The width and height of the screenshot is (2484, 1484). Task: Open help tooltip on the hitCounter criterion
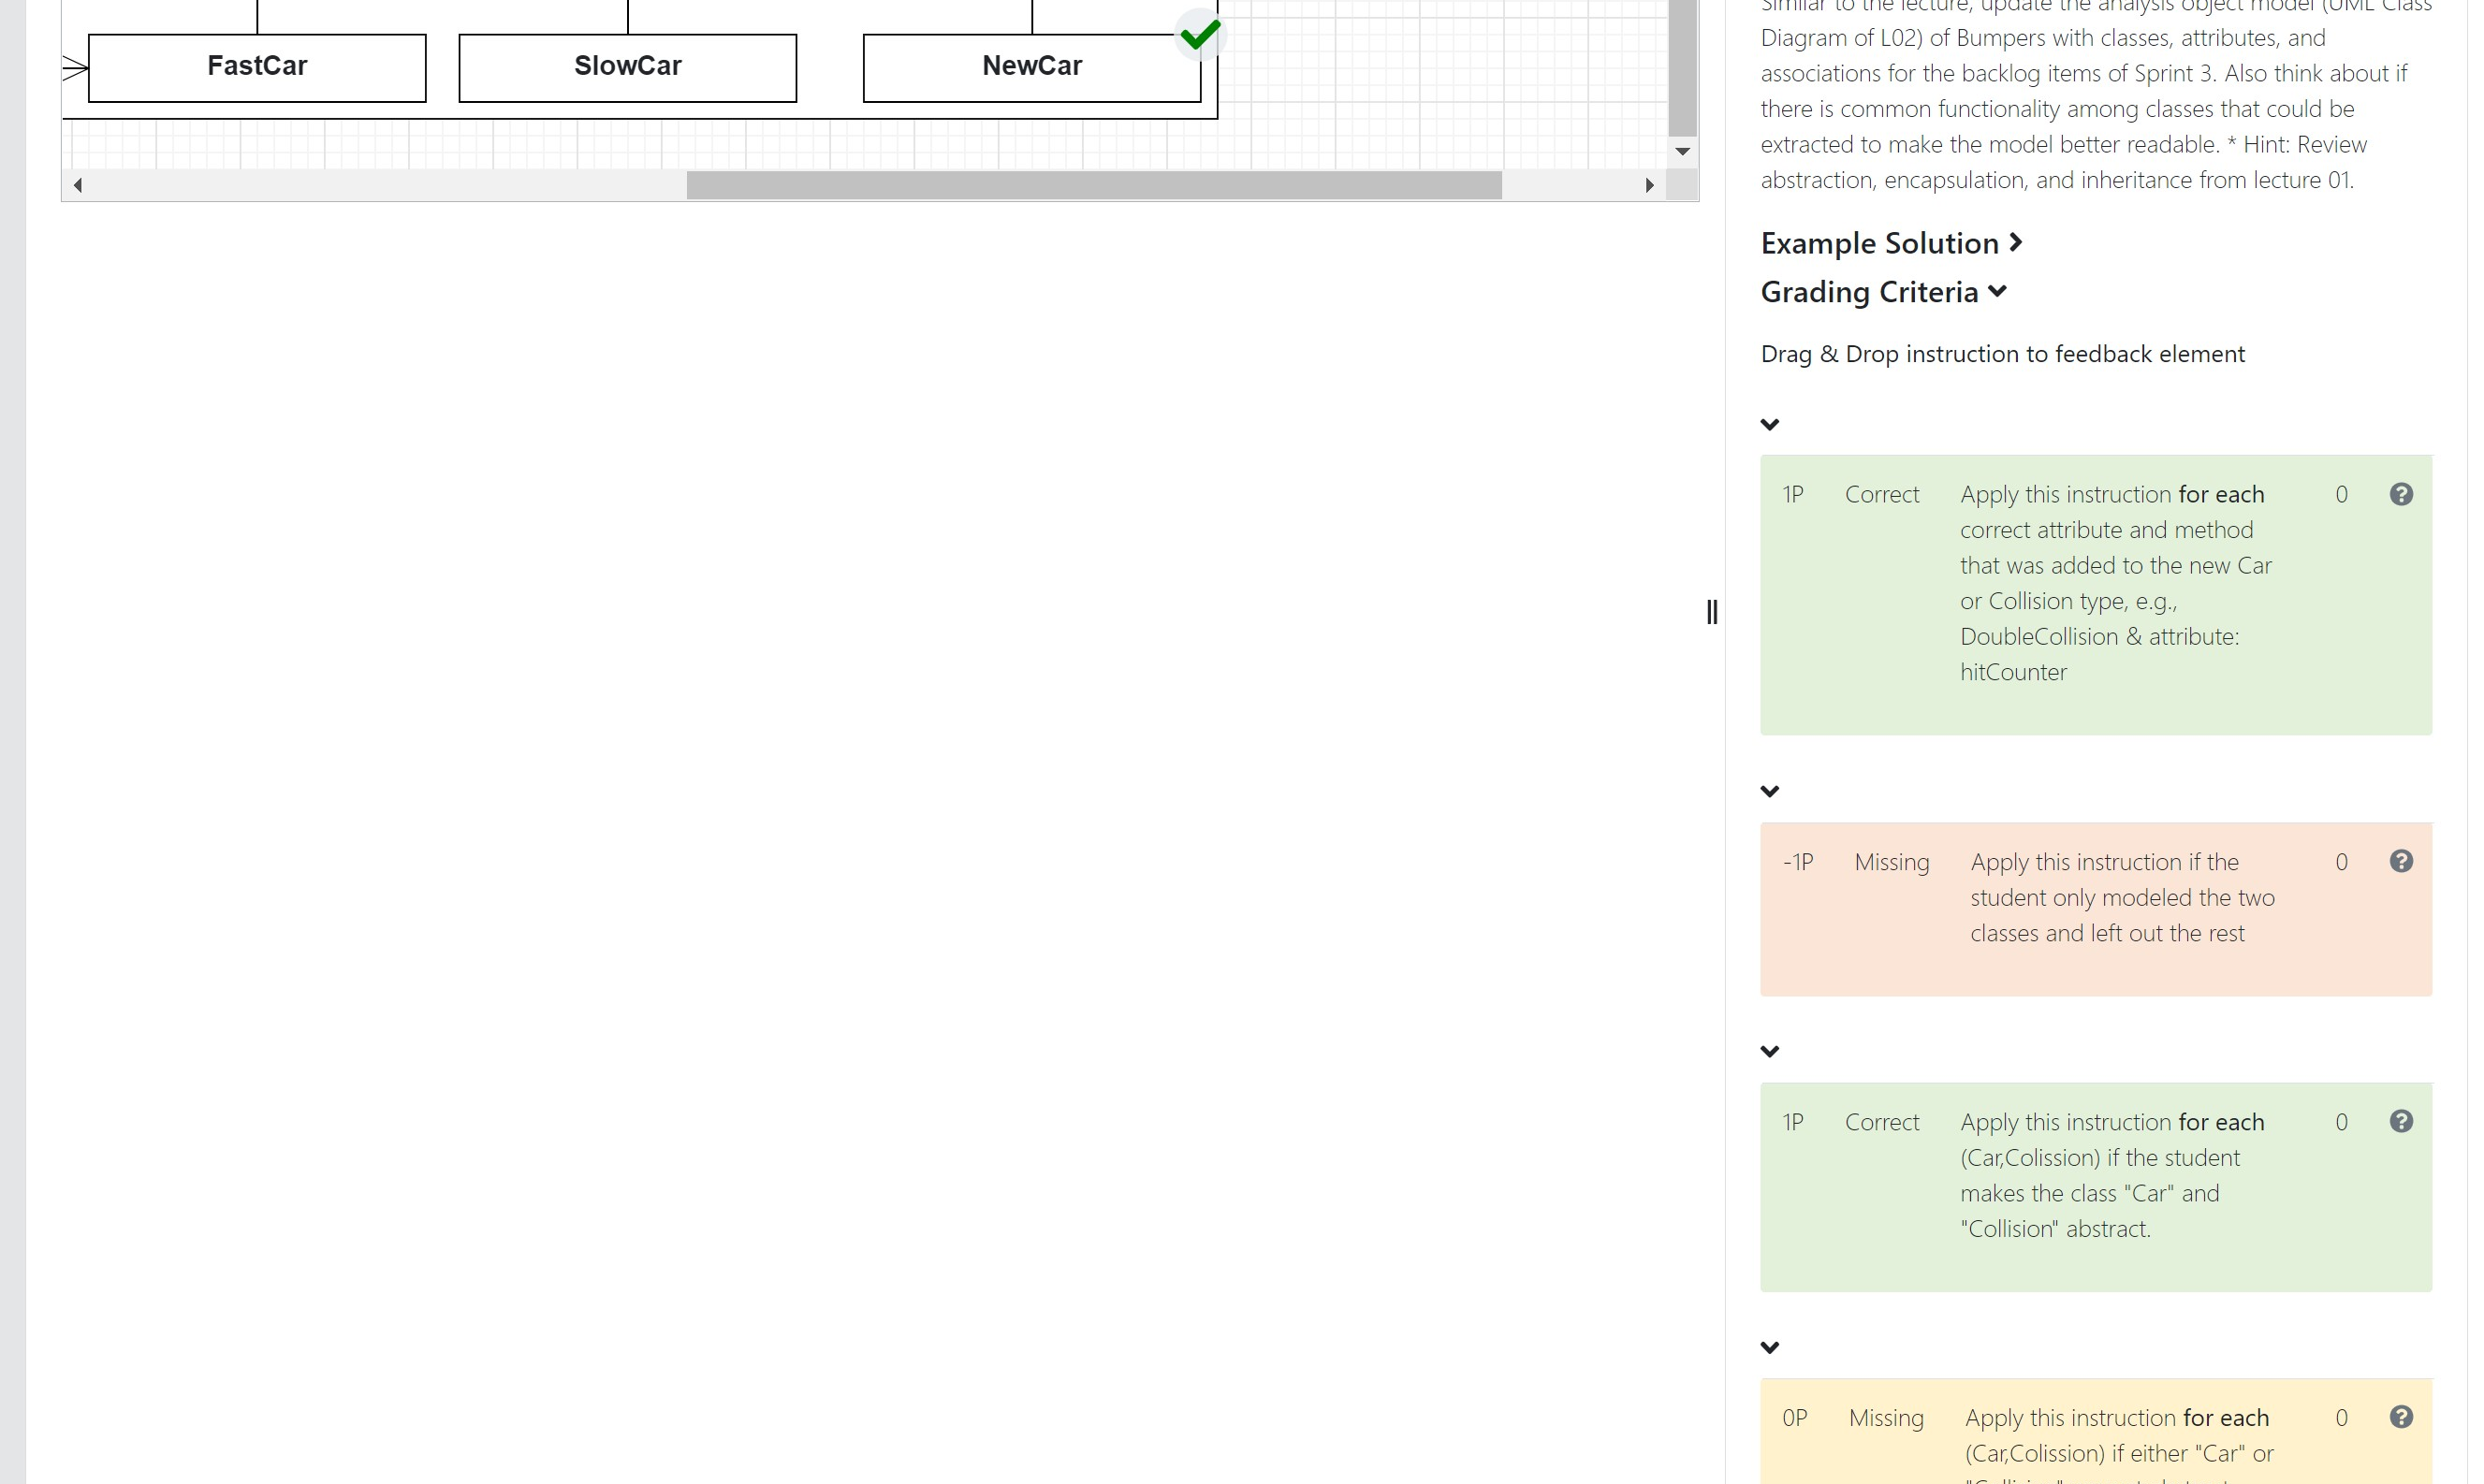[x=2402, y=494]
